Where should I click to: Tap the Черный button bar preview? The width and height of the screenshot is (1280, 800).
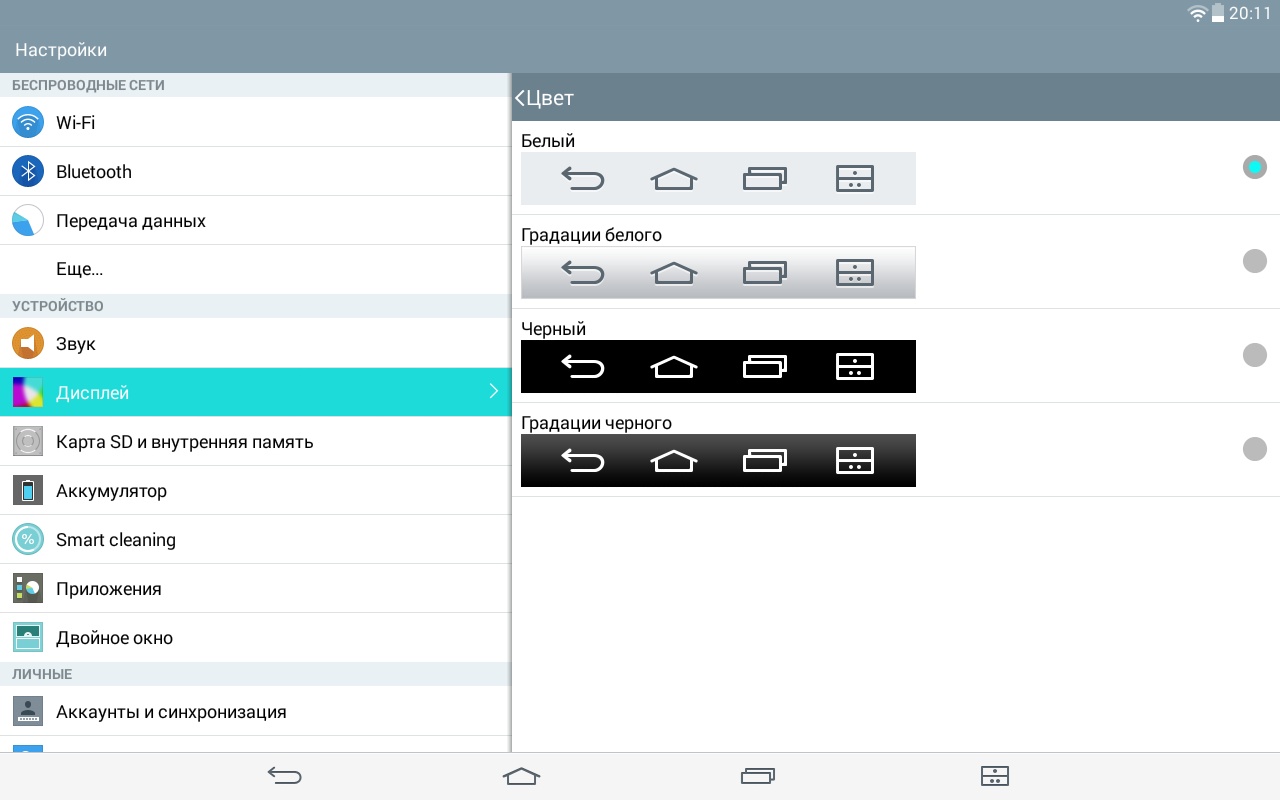pyautogui.click(x=718, y=366)
